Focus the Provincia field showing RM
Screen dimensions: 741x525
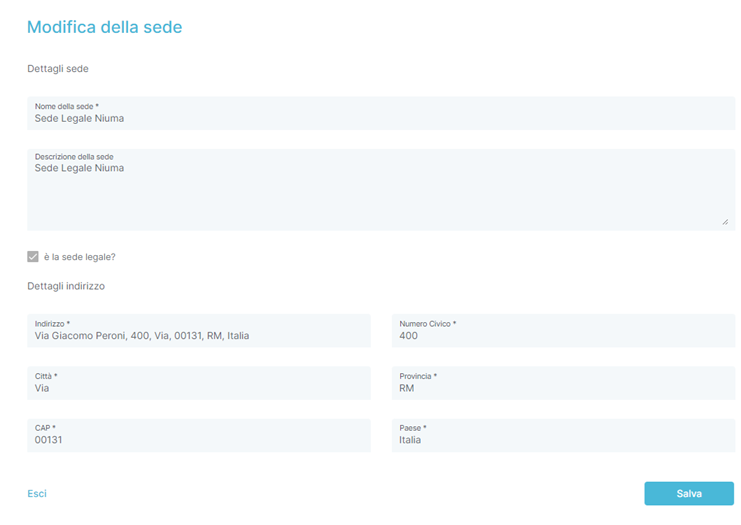[563, 383]
